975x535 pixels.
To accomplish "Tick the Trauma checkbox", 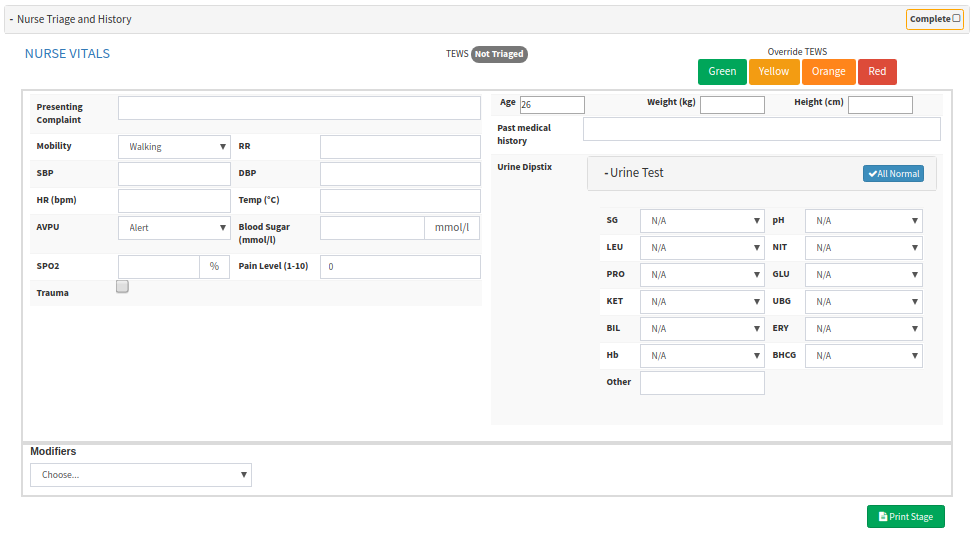I will pos(122,287).
